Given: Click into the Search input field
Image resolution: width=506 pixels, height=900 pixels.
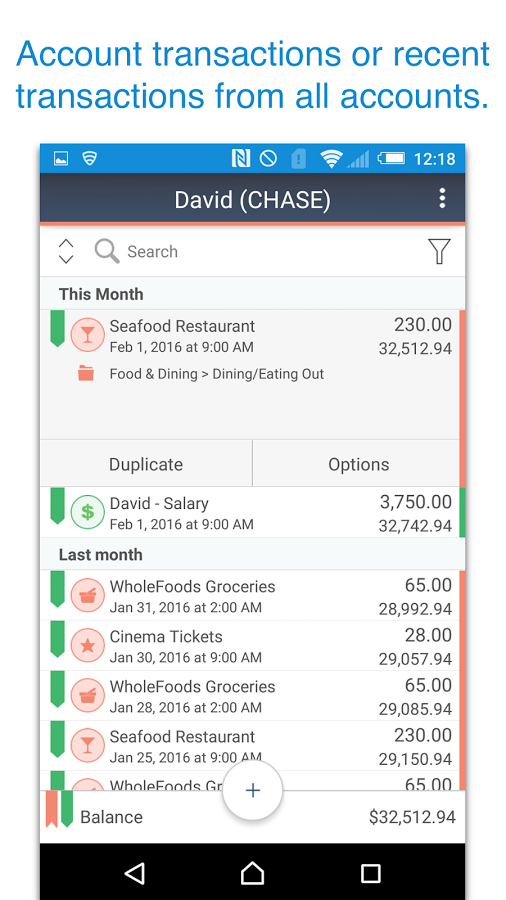Looking at the screenshot, I should click(270, 251).
